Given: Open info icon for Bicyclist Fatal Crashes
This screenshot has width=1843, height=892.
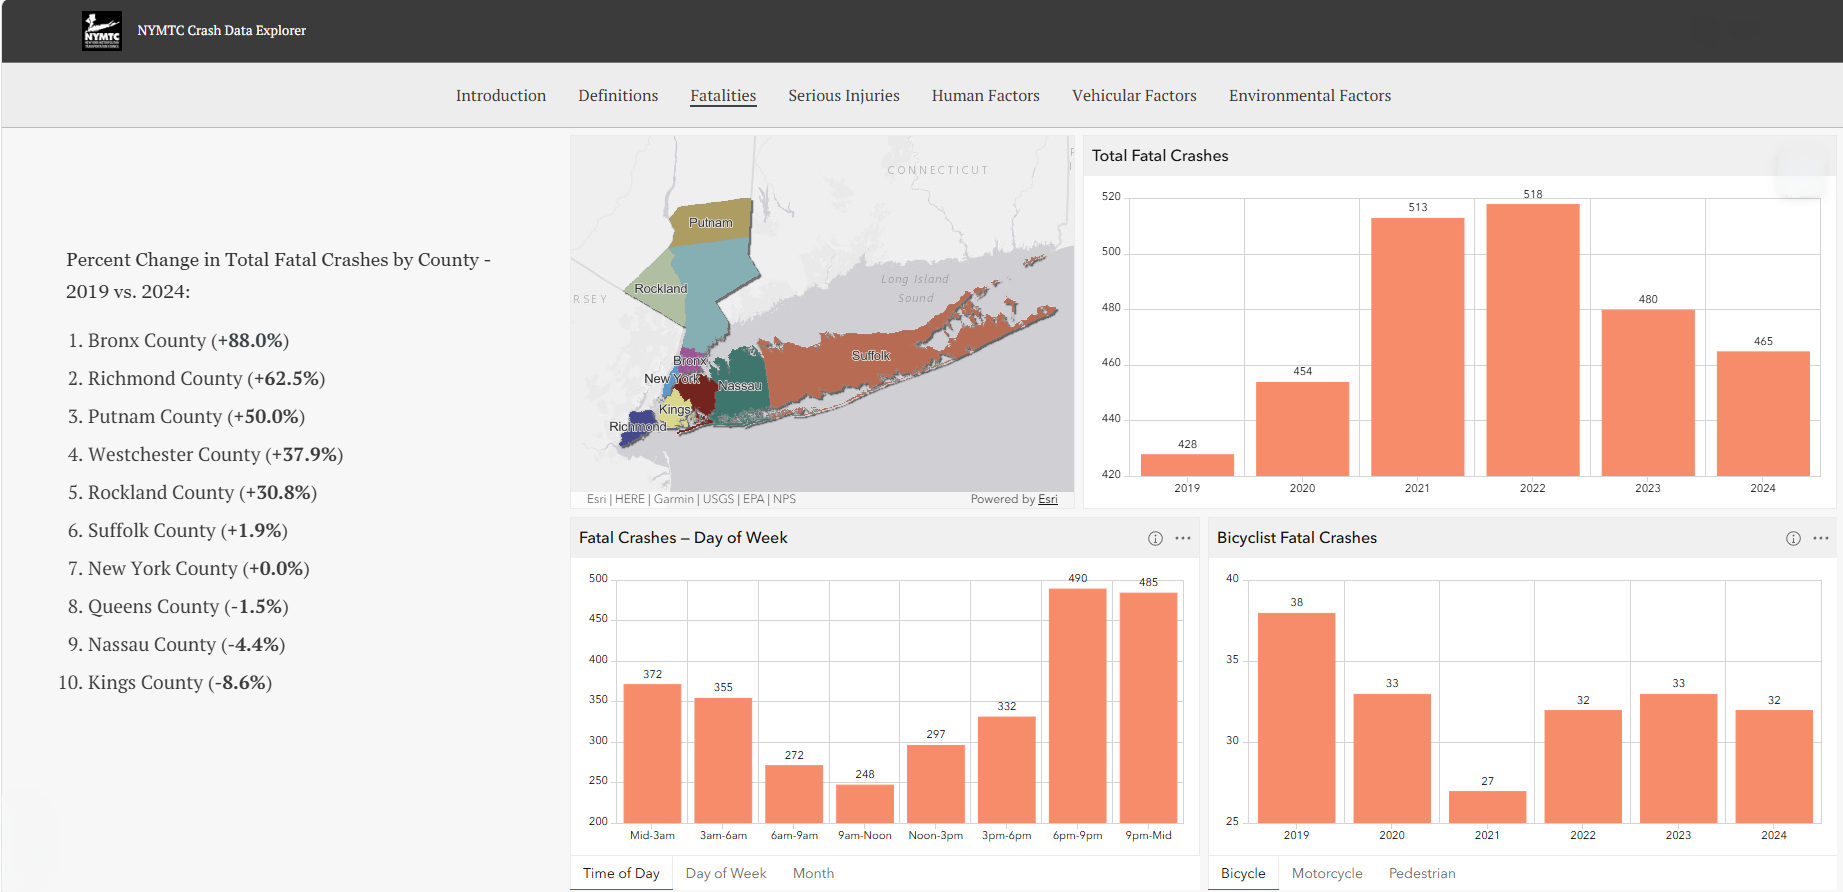Looking at the screenshot, I should [x=1793, y=538].
